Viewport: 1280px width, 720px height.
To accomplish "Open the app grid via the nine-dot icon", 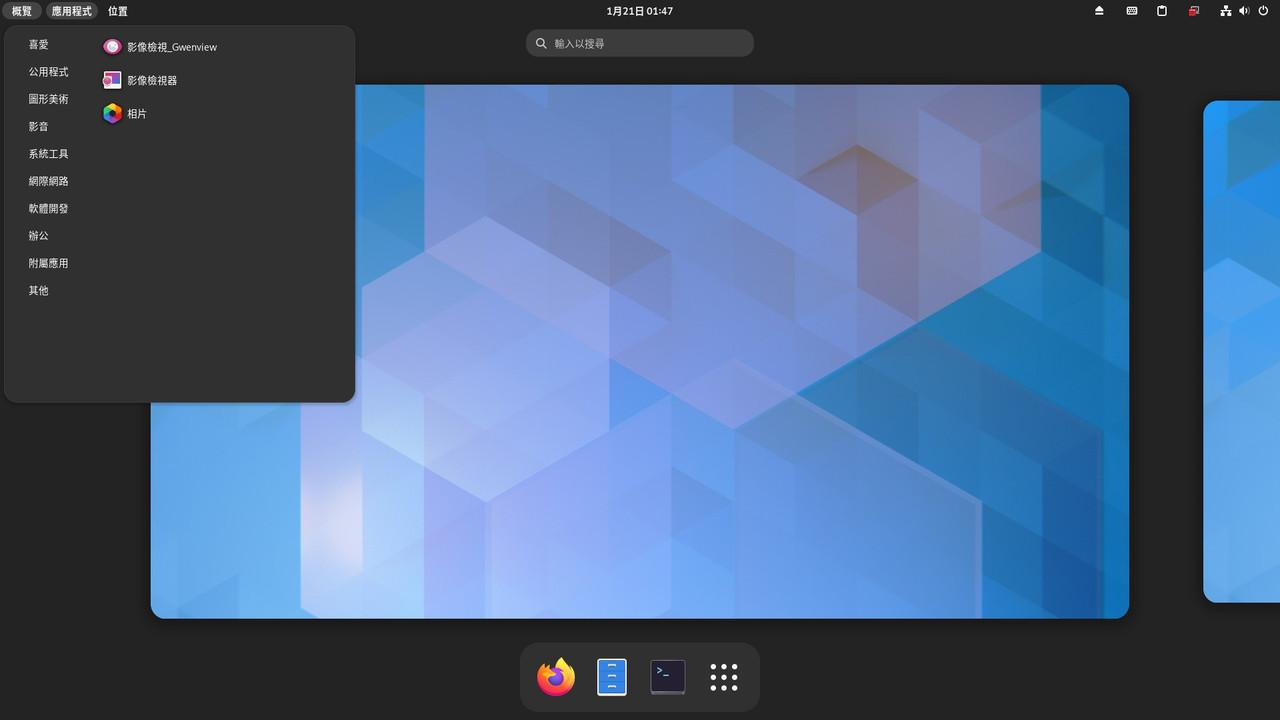I will click(x=723, y=676).
